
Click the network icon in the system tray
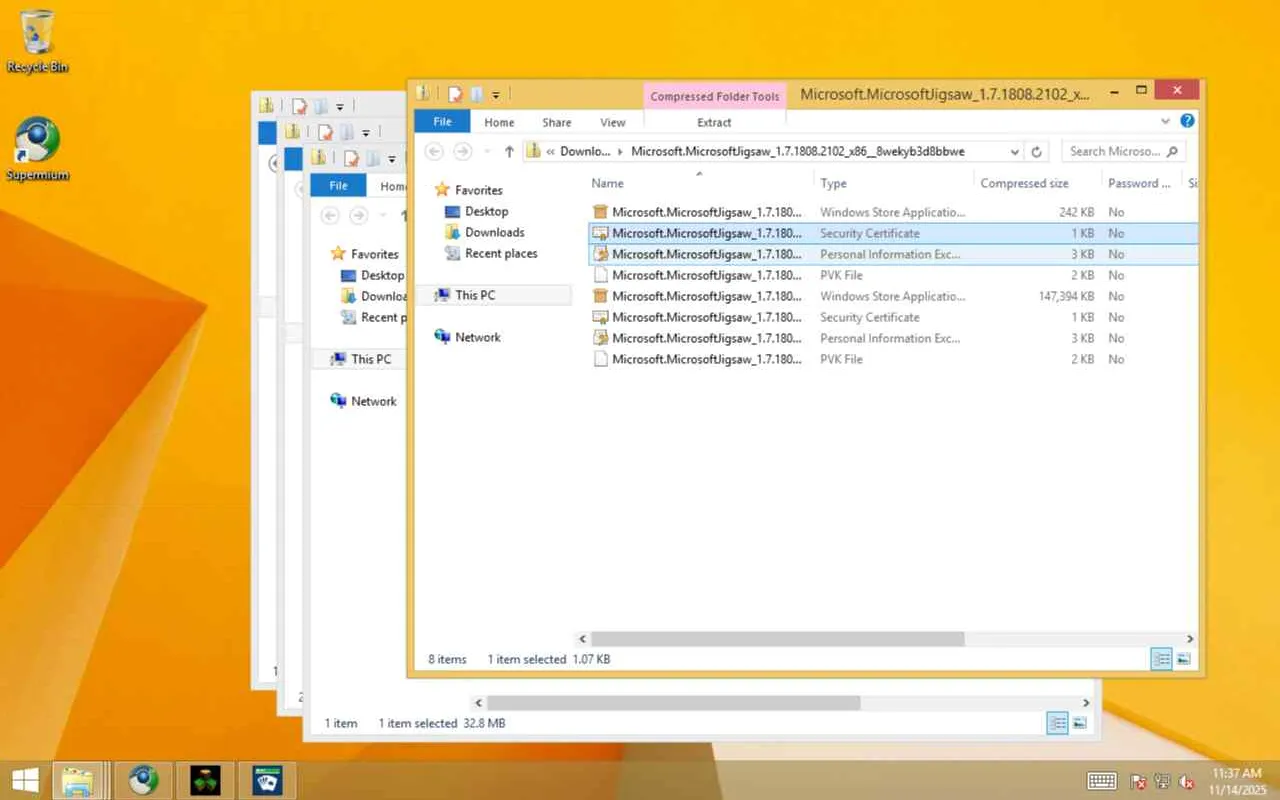(x=1163, y=781)
